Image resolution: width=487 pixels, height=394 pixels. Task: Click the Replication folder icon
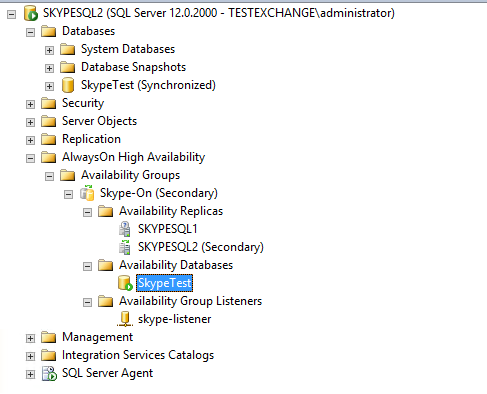[x=49, y=139]
